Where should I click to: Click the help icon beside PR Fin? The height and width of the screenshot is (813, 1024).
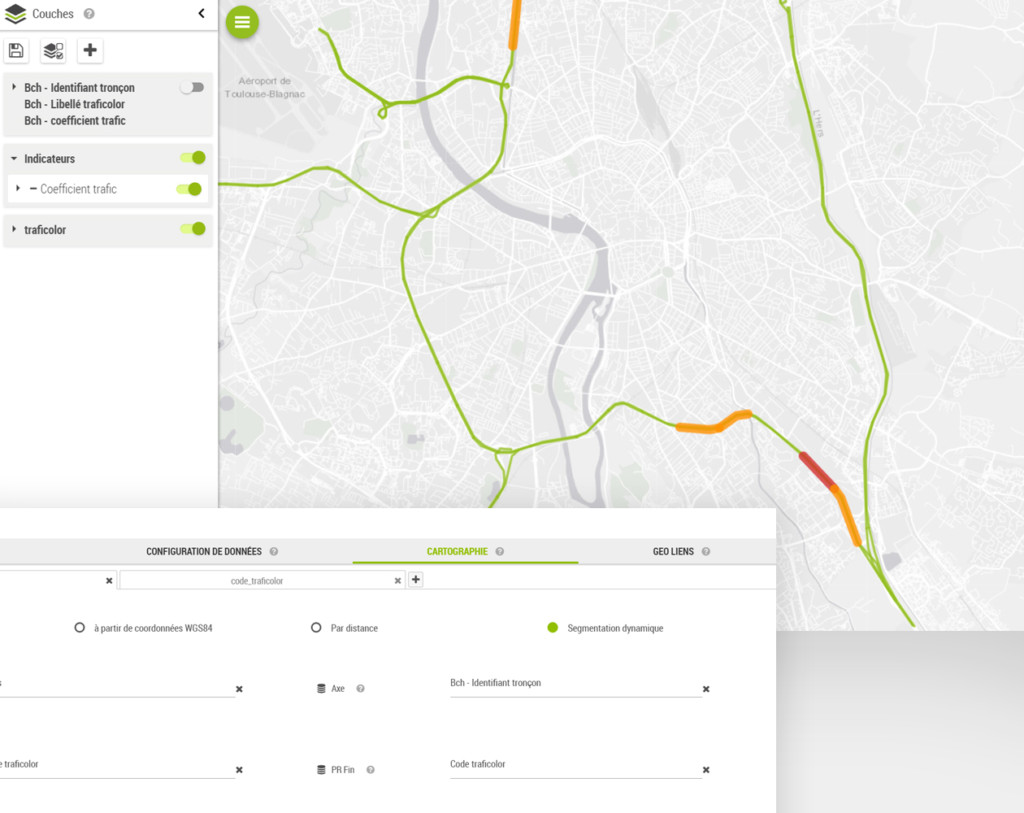pyautogui.click(x=370, y=770)
